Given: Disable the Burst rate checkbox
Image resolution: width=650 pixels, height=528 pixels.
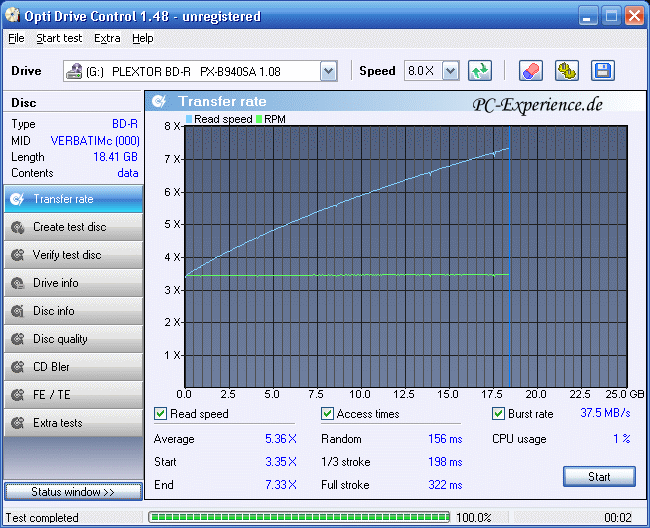Looking at the screenshot, I should pos(499,414).
